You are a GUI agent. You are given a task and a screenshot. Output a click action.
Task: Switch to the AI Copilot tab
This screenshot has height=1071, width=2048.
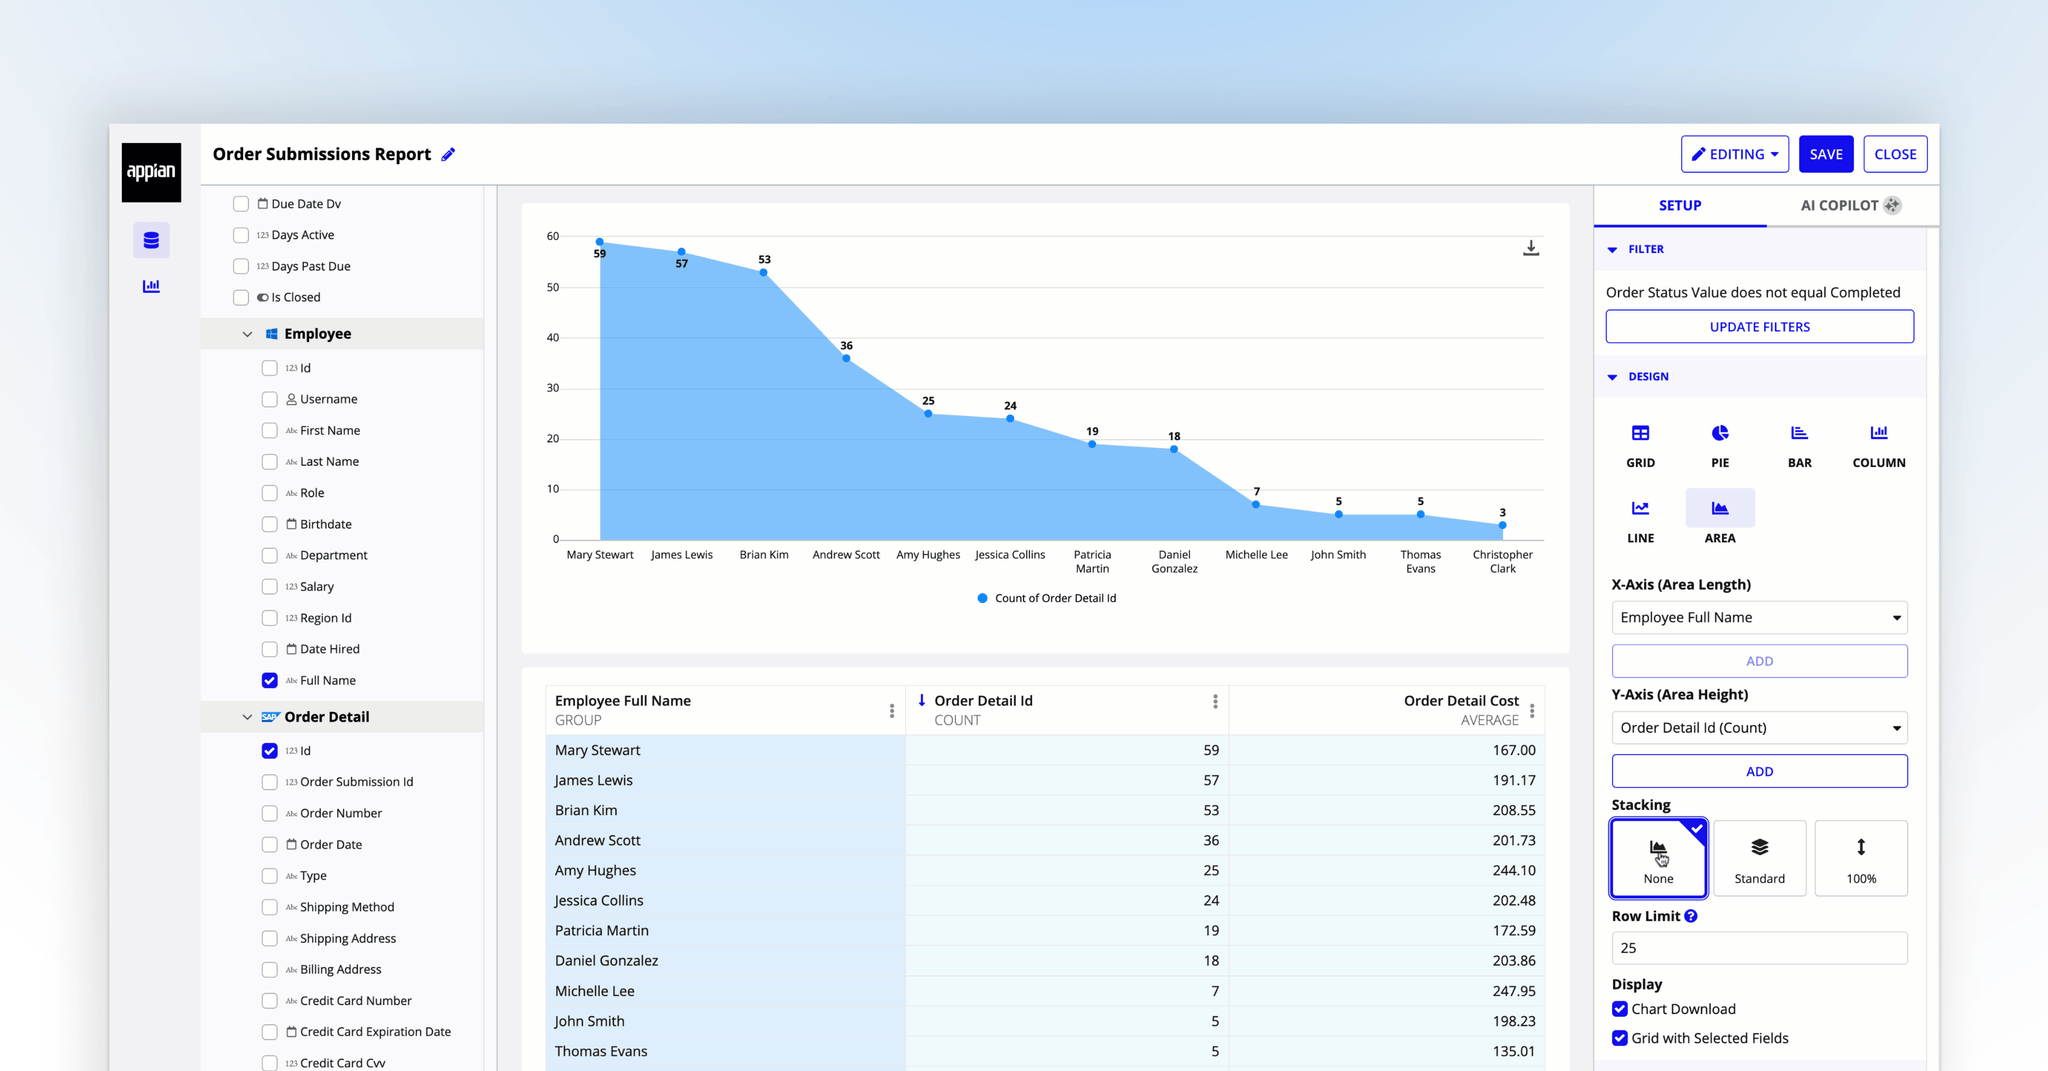click(1850, 205)
